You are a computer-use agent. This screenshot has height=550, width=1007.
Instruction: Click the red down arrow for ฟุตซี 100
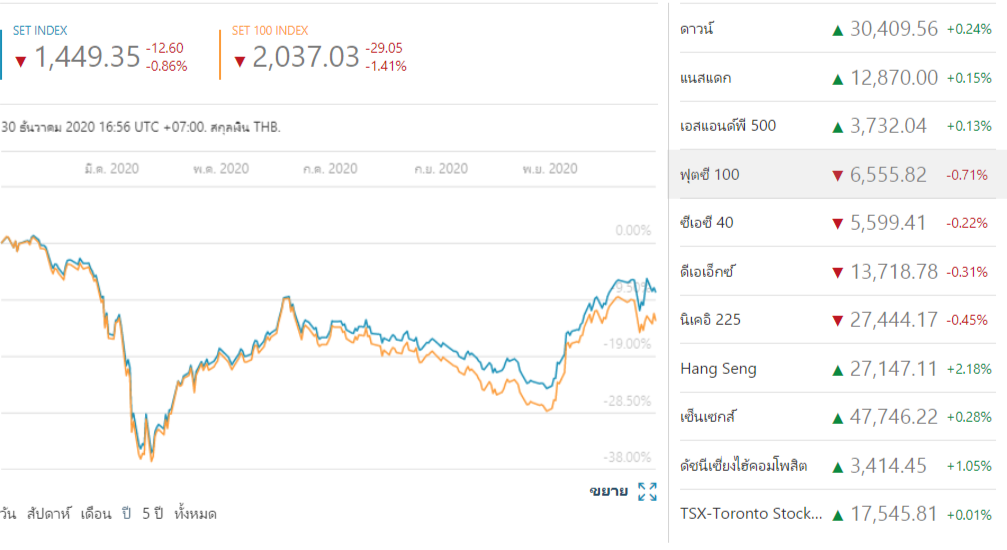click(837, 176)
